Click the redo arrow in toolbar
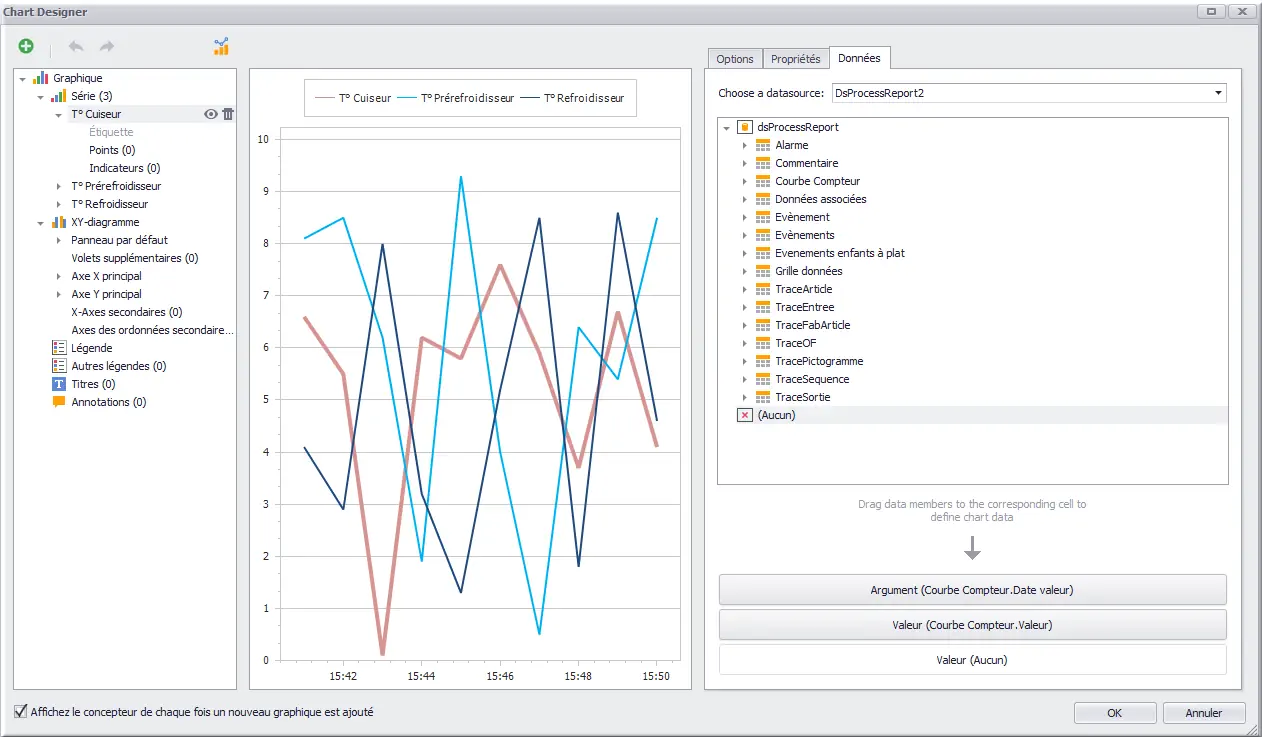This screenshot has height=737, width=1262. pyautogui.click(x=107, y=46)
